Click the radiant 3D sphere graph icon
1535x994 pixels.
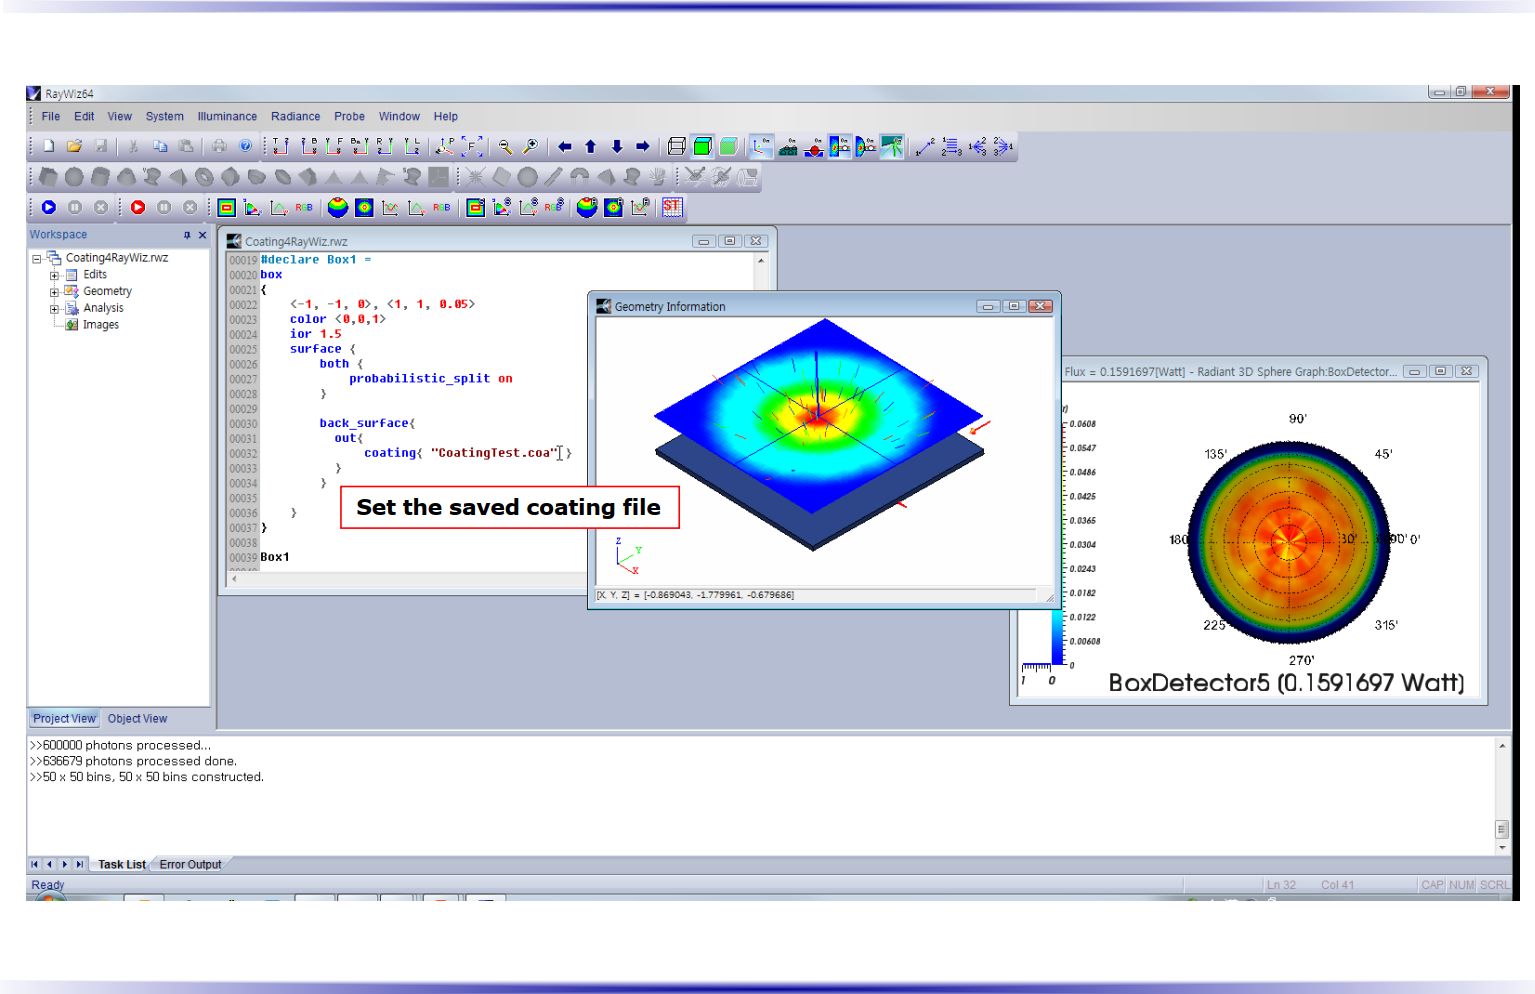point(338,207)
